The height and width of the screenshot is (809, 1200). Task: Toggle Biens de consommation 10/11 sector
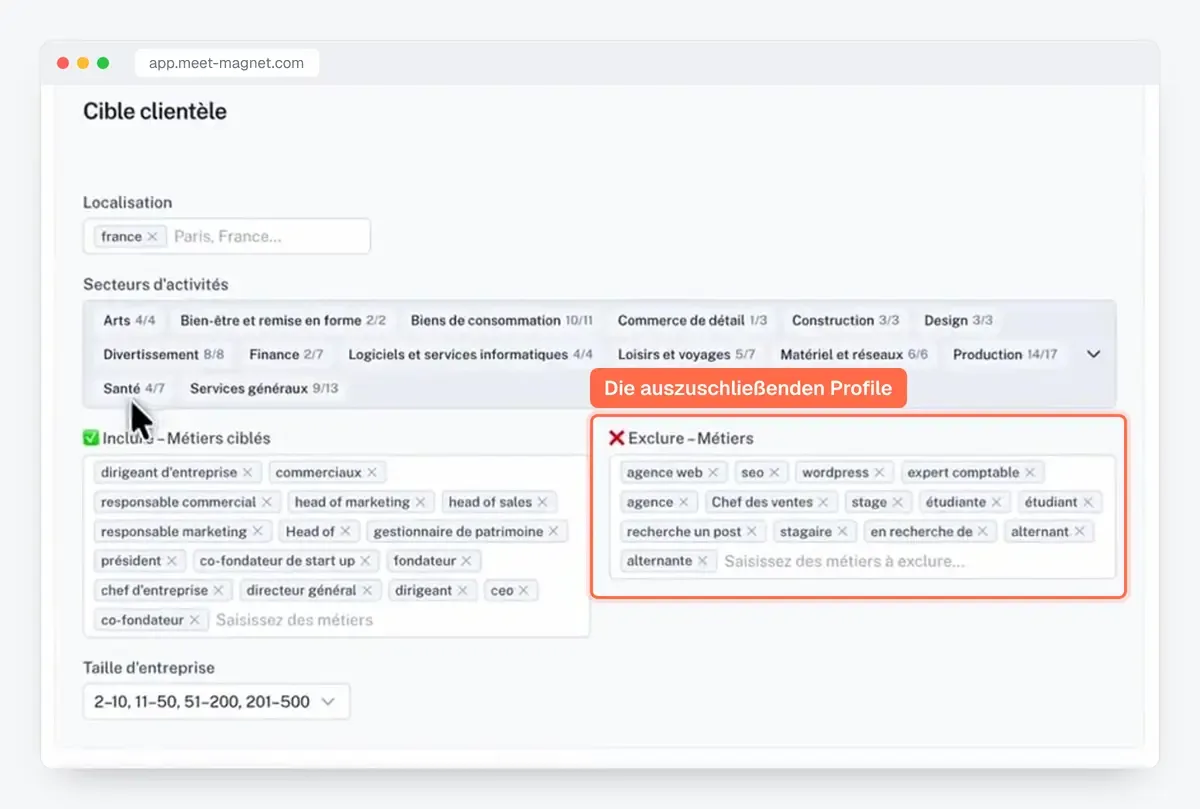coord(502,321)
